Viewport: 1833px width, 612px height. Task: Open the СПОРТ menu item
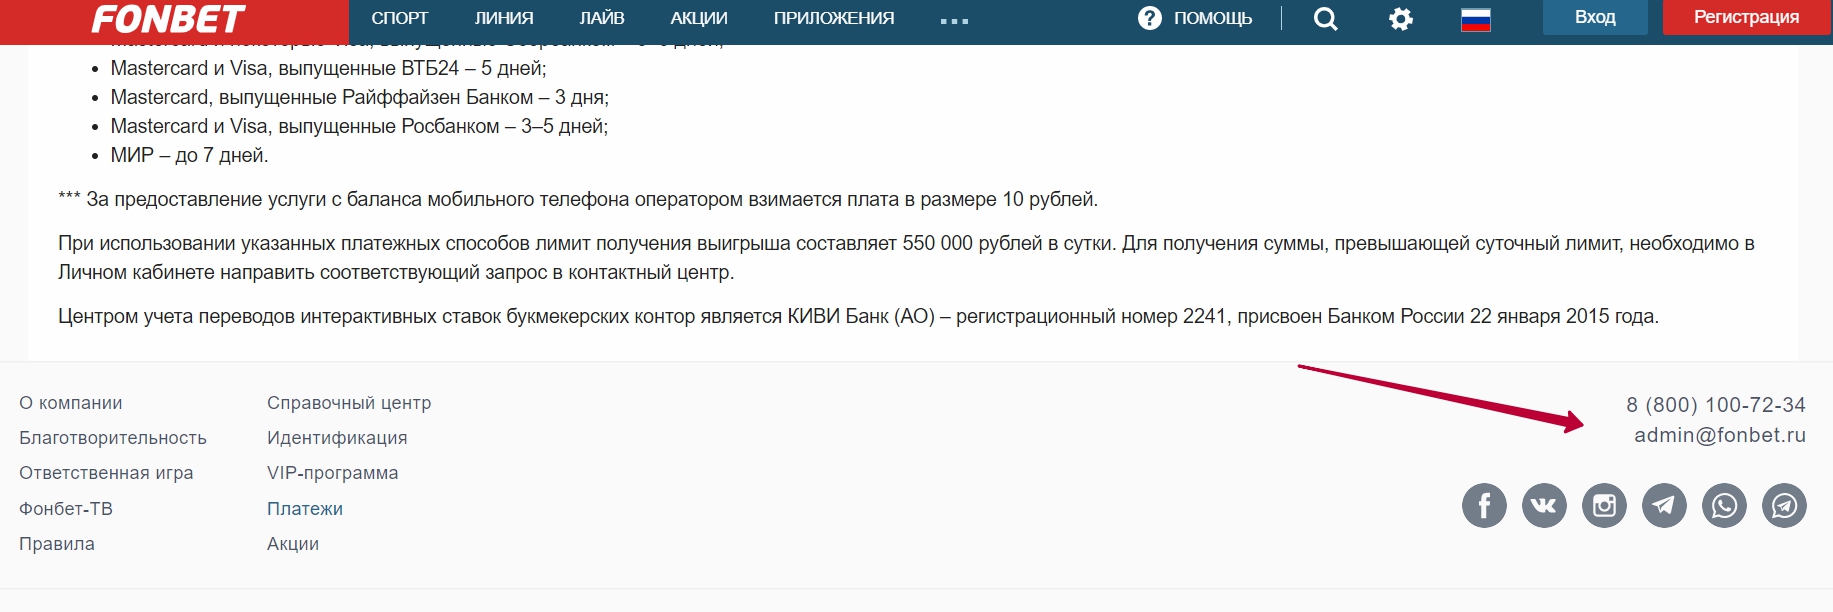click(x=399, y=18)
